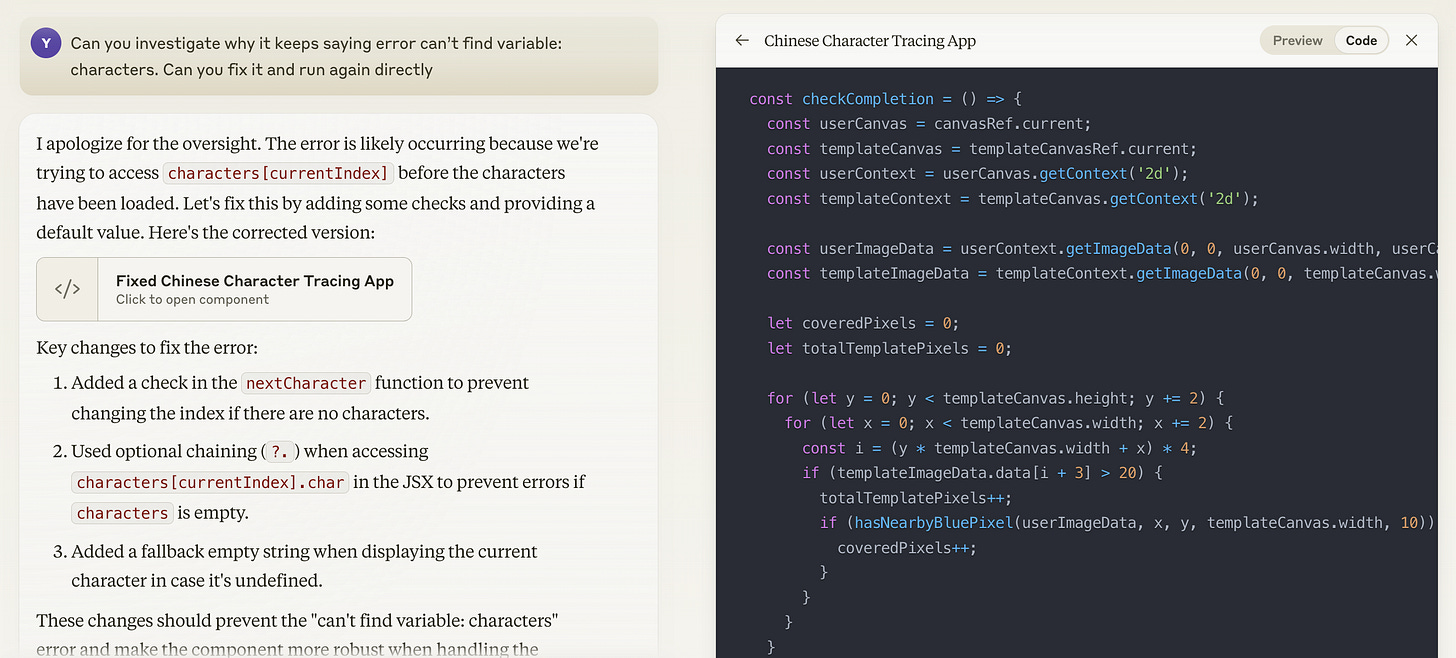Click the sentence 'These changes should prevent the error'
This screenshot has height=658, width=1456.
click(x=298, y=634)
